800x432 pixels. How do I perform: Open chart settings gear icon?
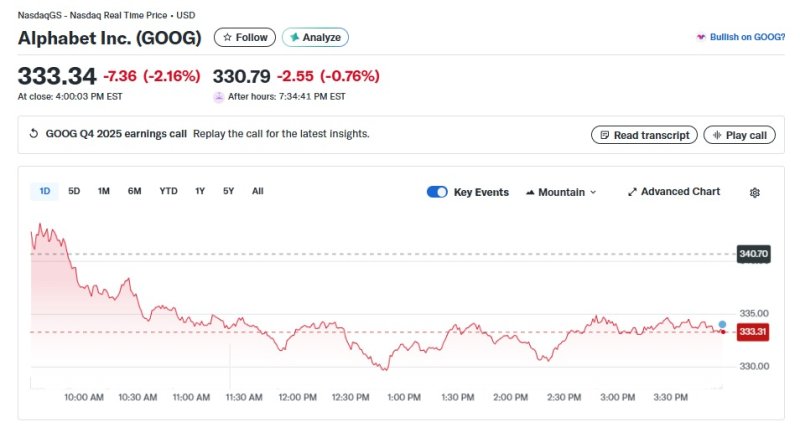tap(755, 192)
